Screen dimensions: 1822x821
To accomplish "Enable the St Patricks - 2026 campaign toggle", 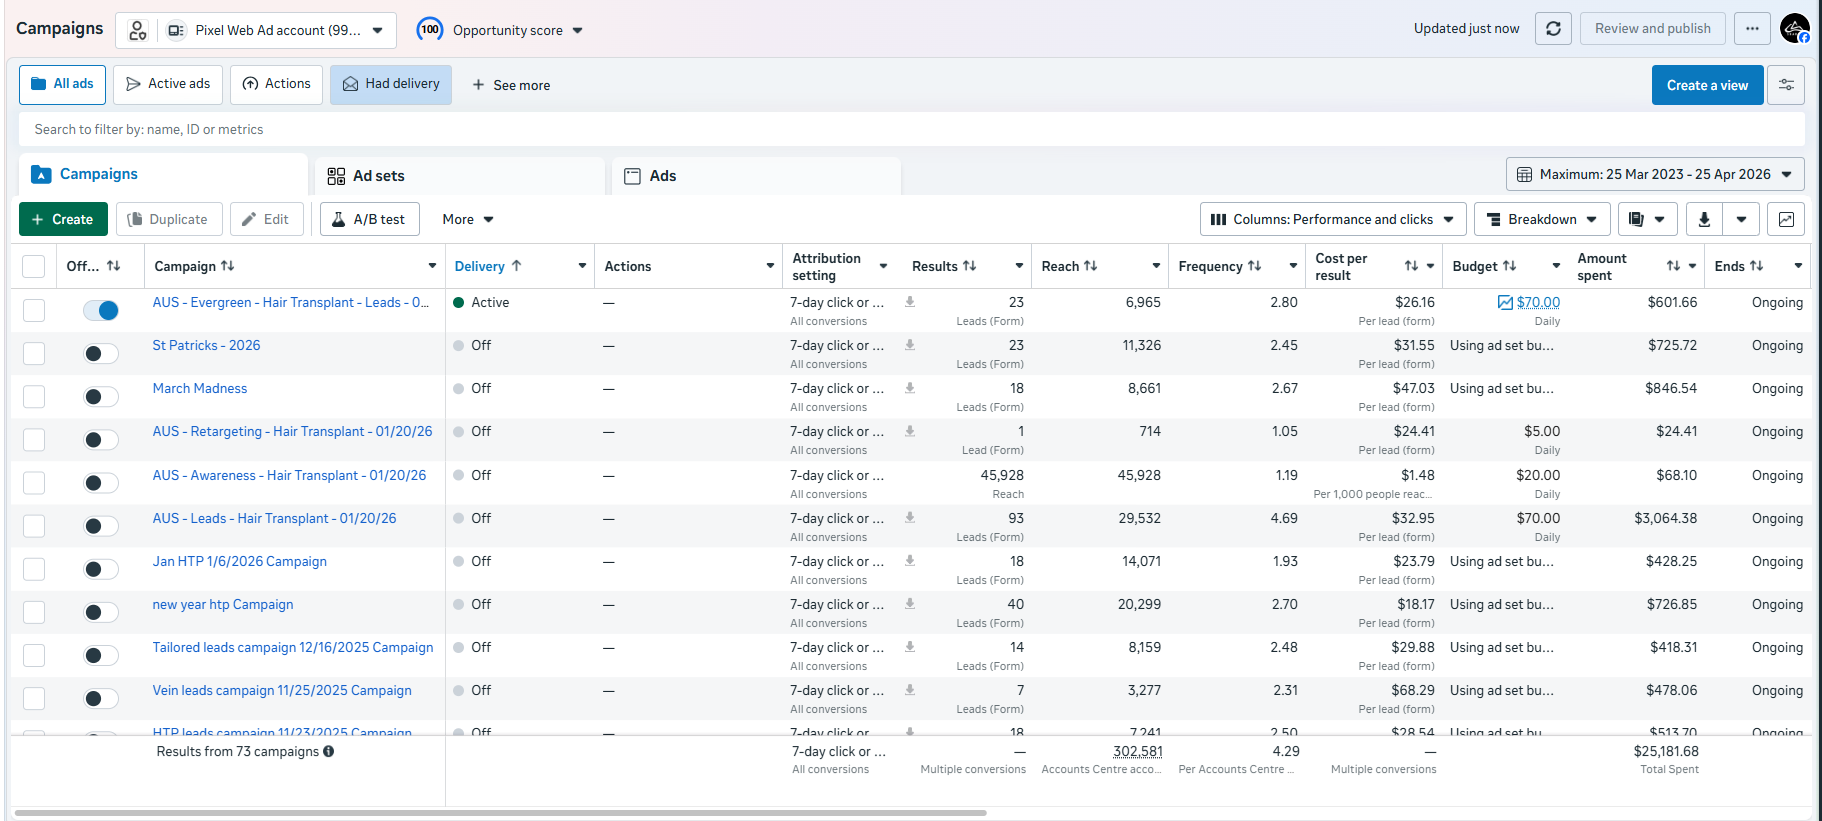I will point(101,353).
